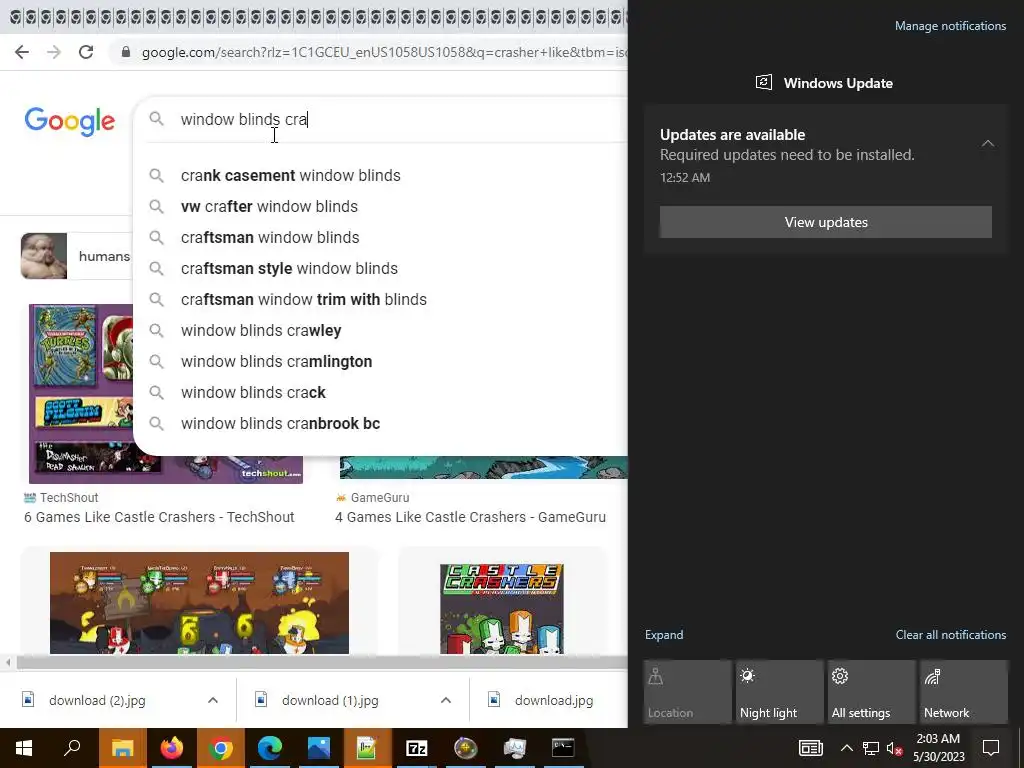Screen dimensions: 1024x768
Task: Toggle the Location quick action
Action: 688,692
